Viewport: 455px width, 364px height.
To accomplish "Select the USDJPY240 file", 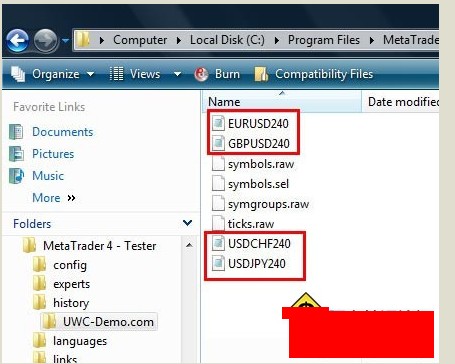I will tap(257, 264).
